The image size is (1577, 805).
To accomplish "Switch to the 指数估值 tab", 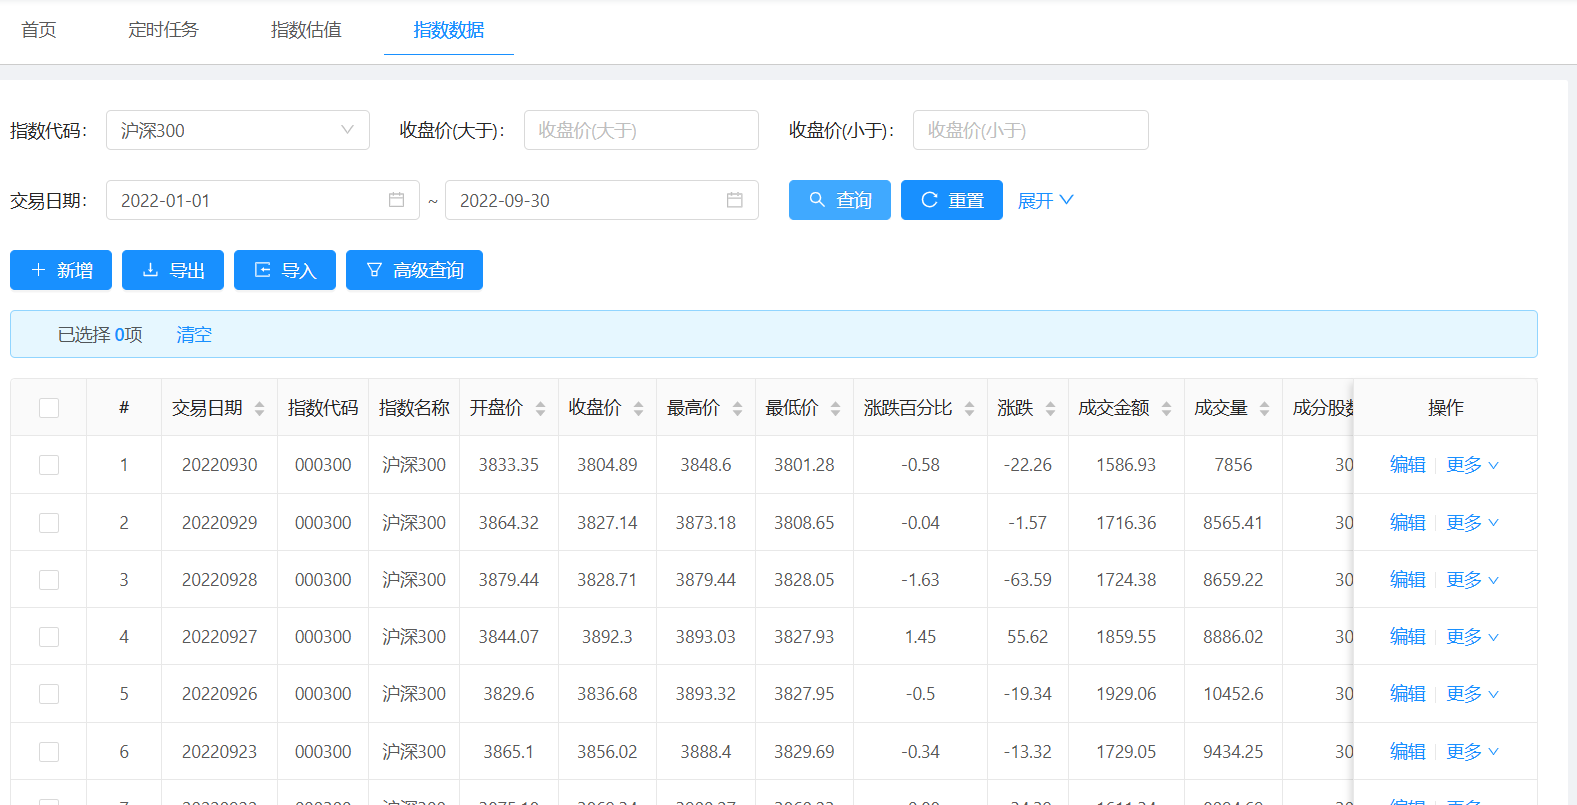I will pos(306,30).
